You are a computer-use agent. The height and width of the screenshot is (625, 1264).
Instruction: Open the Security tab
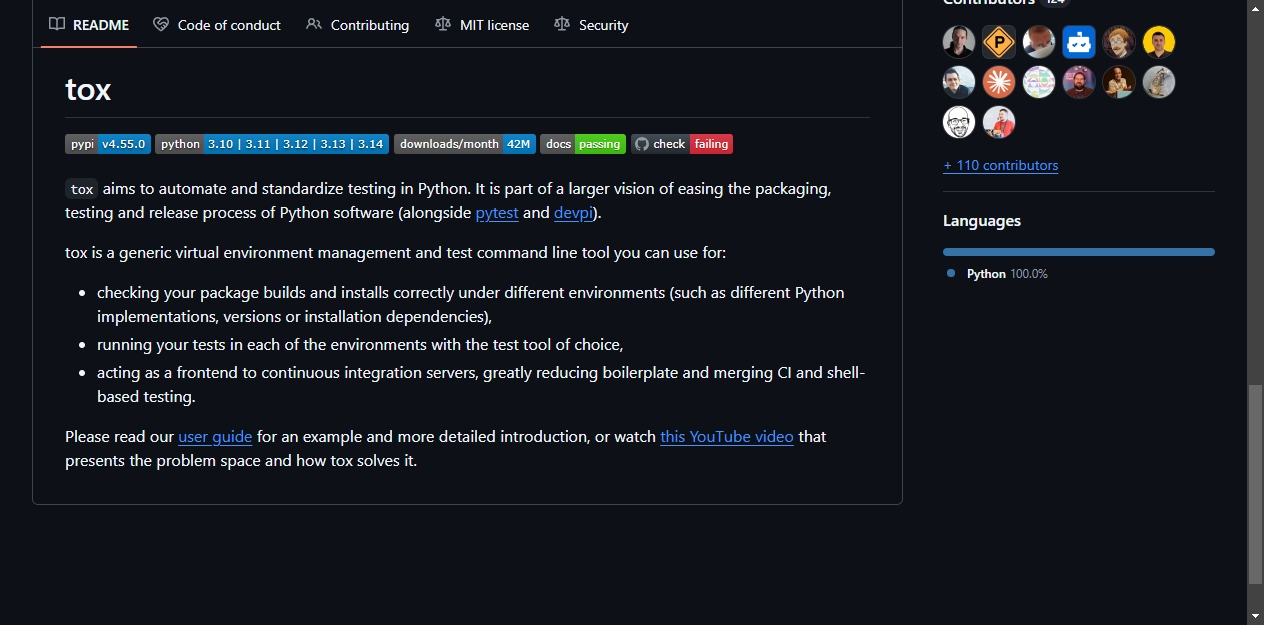pyautogui.click(x=591, y=25)
